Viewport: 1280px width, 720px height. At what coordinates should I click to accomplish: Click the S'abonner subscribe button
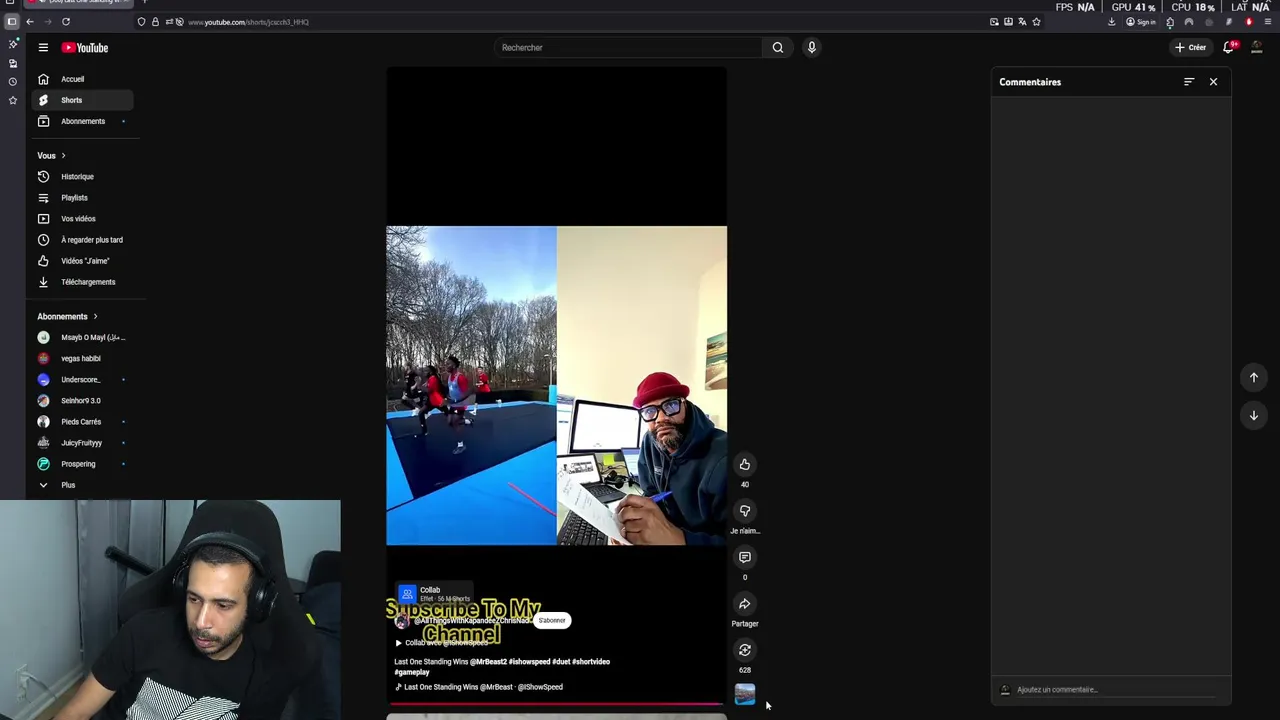(x=552, y=620)
